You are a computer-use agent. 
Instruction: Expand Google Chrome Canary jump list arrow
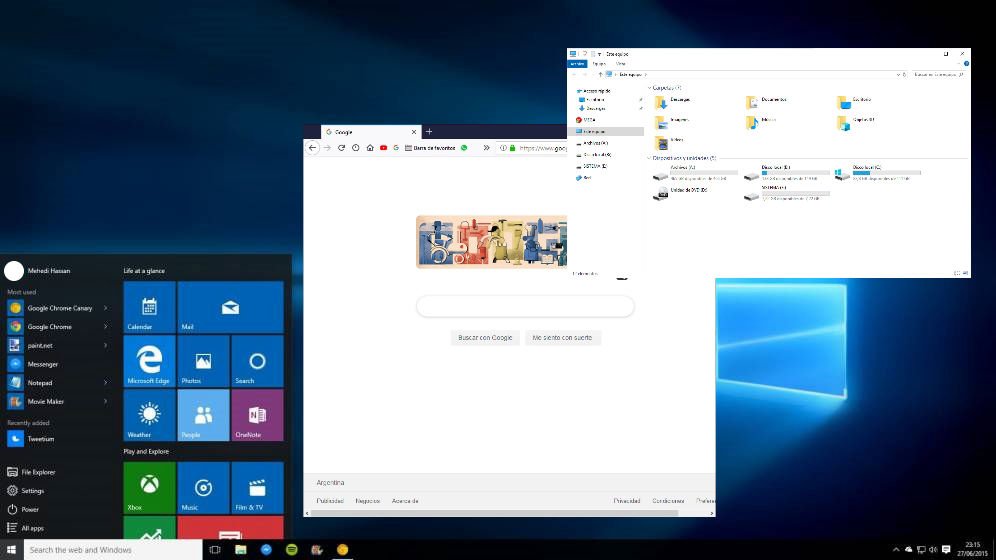tap(106, 308)
